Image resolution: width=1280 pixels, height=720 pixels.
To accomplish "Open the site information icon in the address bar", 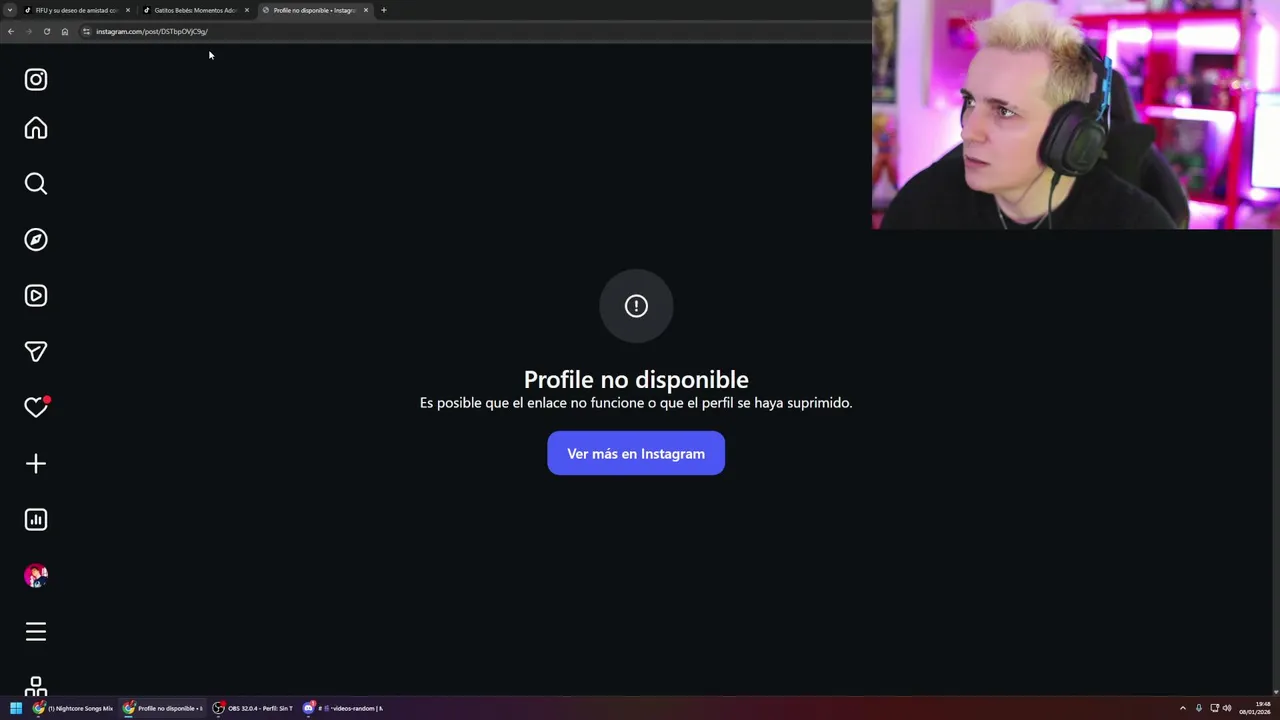I will pyautogui.click(x=86, y=31).
